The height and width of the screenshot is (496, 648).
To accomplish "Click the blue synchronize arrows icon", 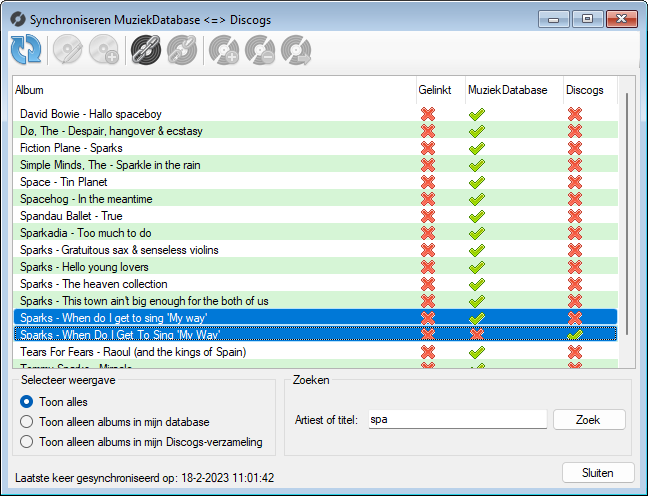I will coord(26,50).
